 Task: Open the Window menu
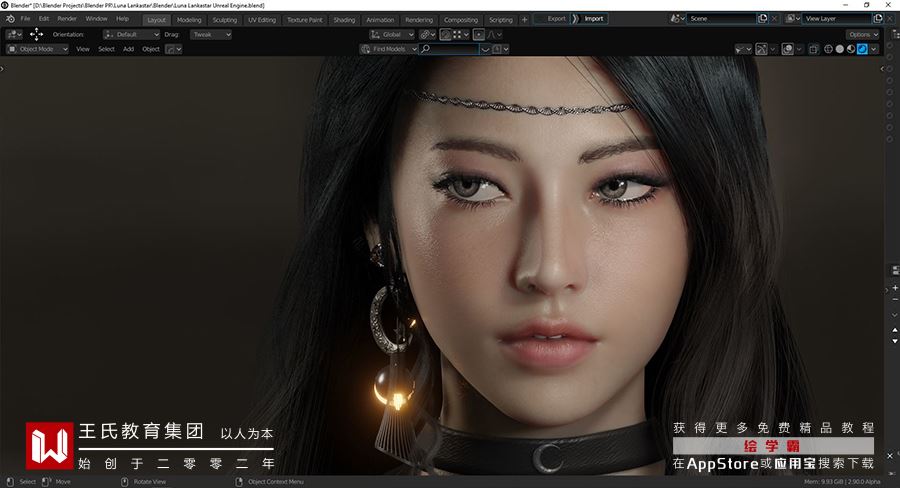point(96,19)
